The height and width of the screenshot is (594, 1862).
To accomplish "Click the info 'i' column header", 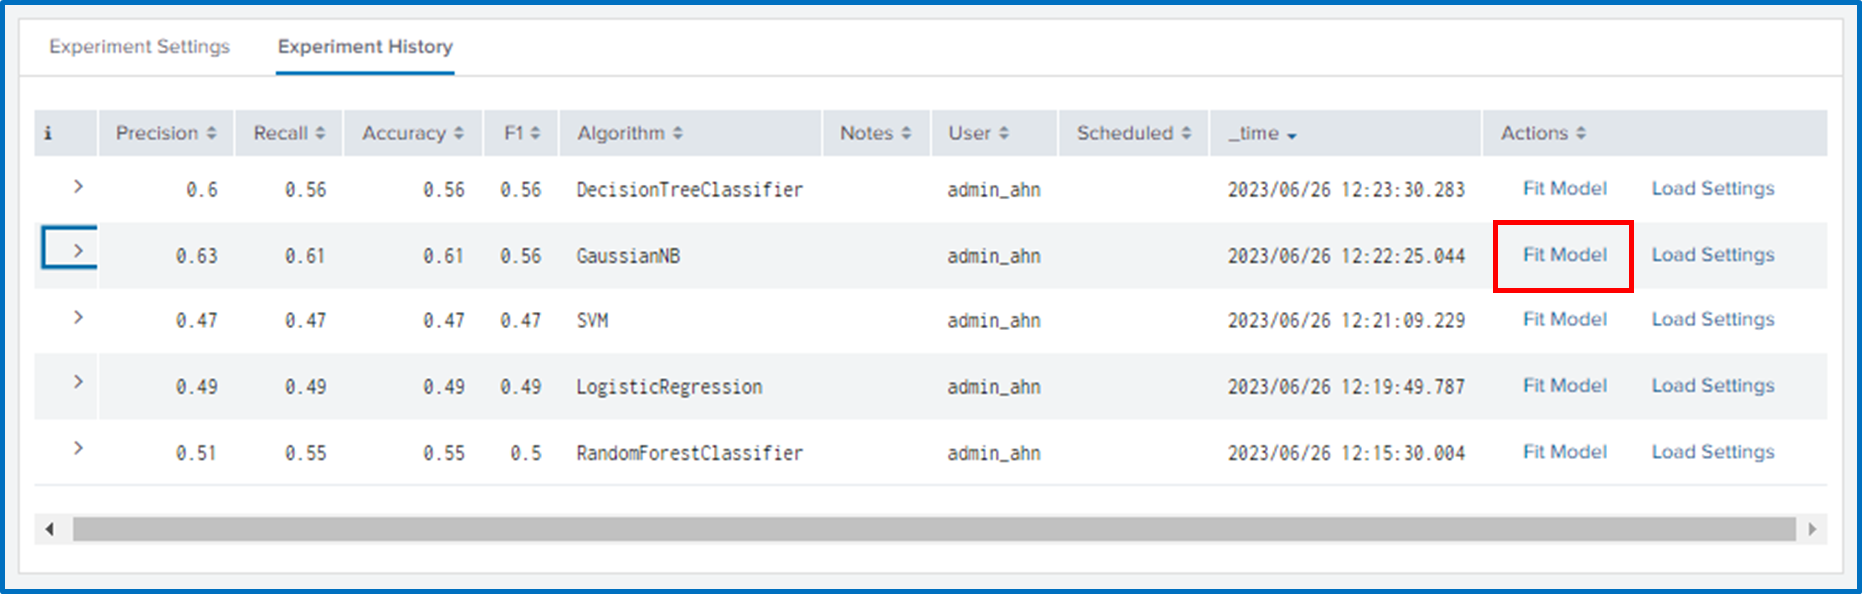I will (48, 133).
